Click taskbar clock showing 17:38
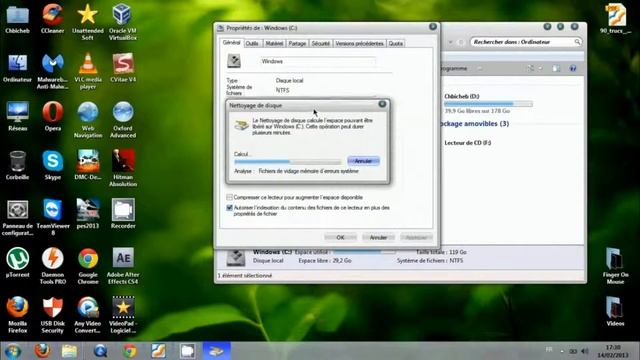Screen dimensions: 640x360 [x=613, y=351]
